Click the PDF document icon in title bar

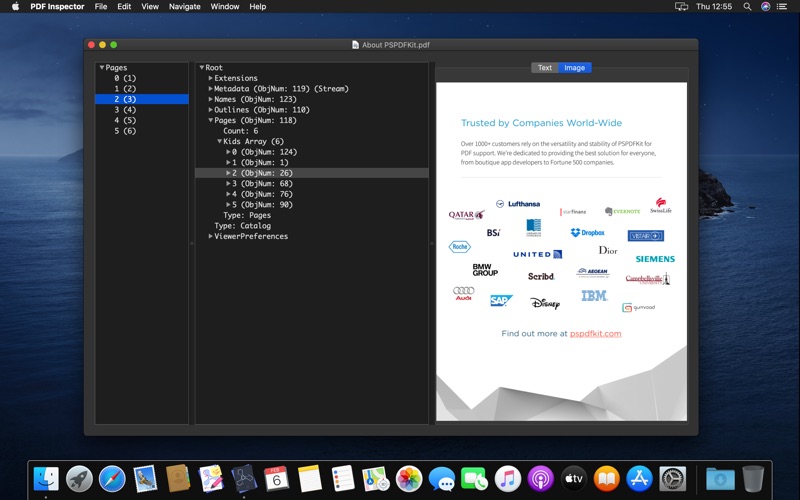[356, 45]
